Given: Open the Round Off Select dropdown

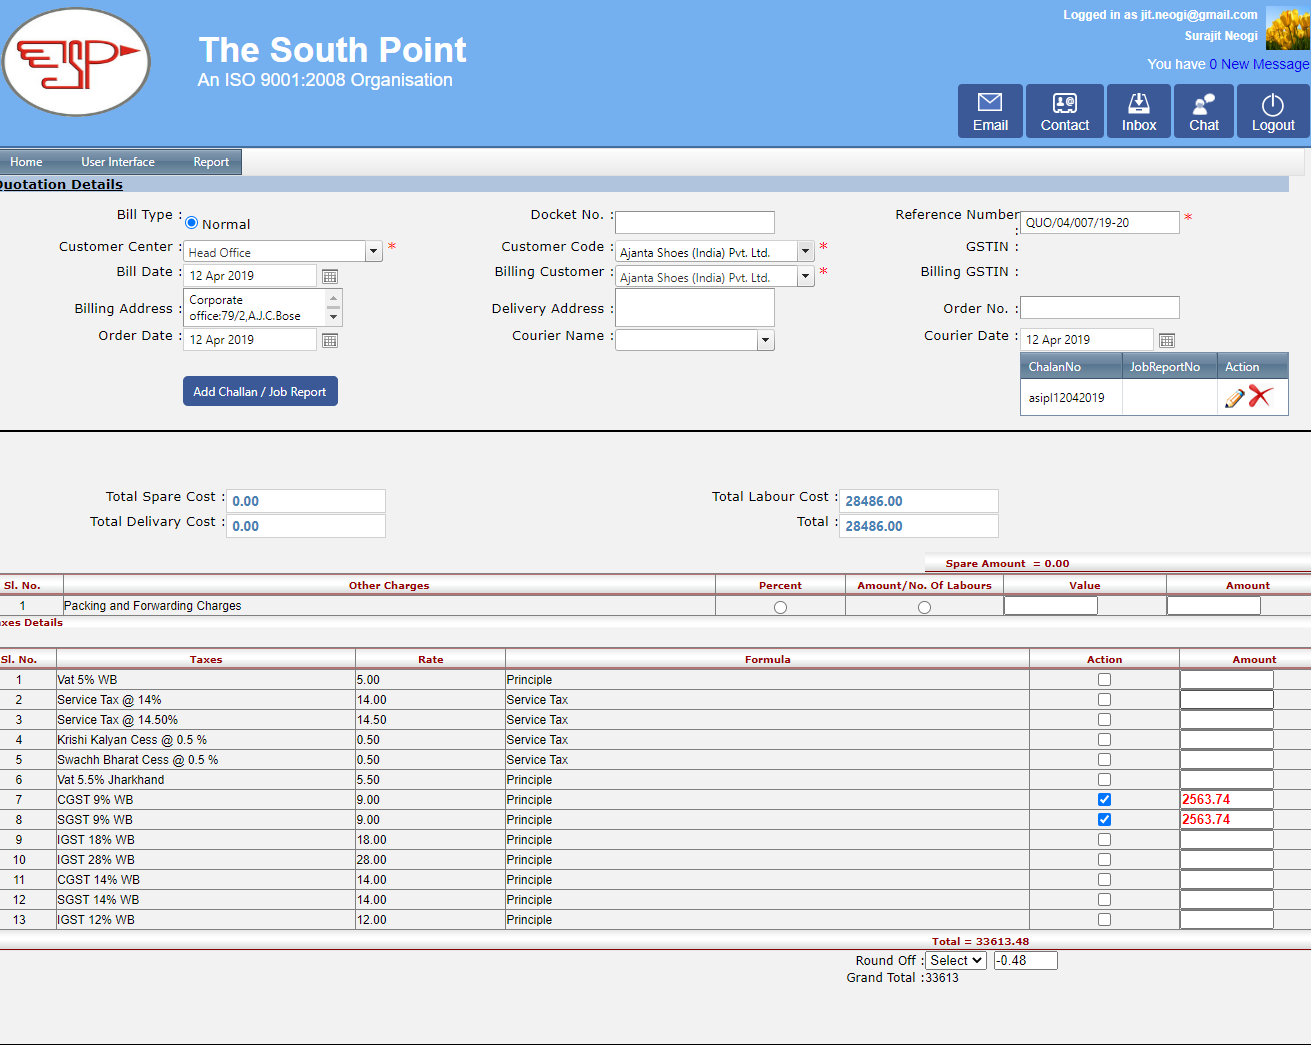Looking at the screenshot, I should point(956,960).
